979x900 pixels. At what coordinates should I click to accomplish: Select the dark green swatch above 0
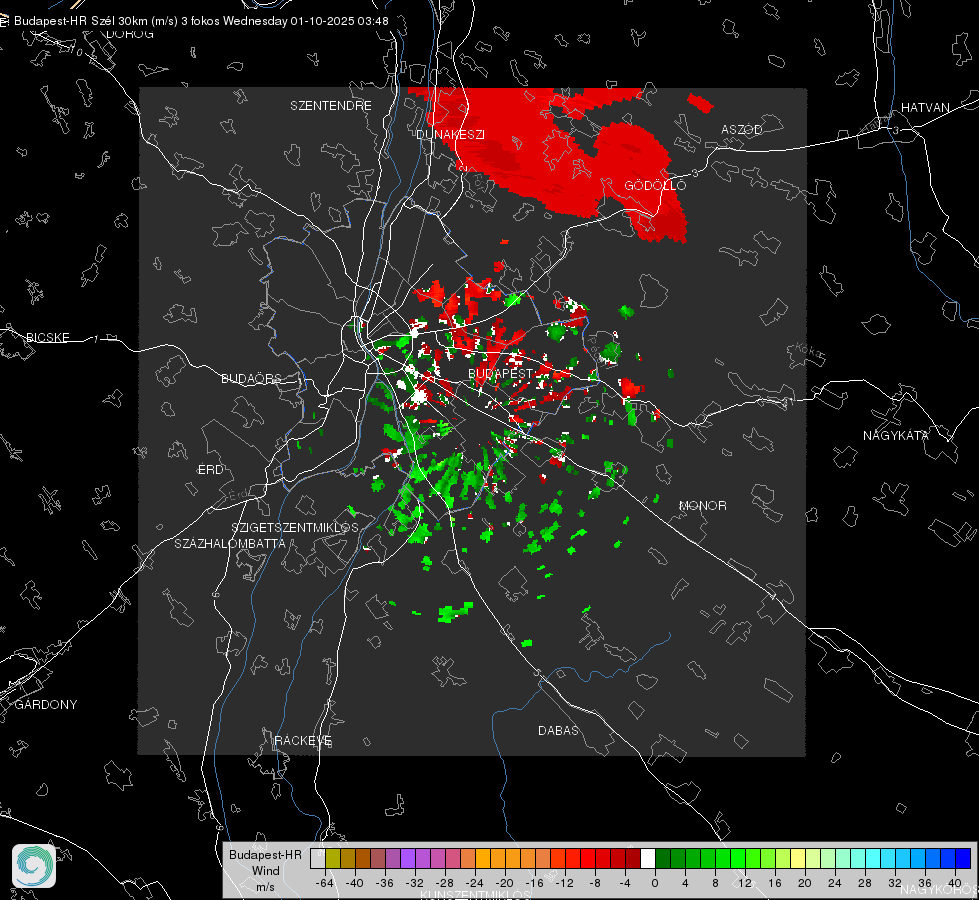click(663, 859)
